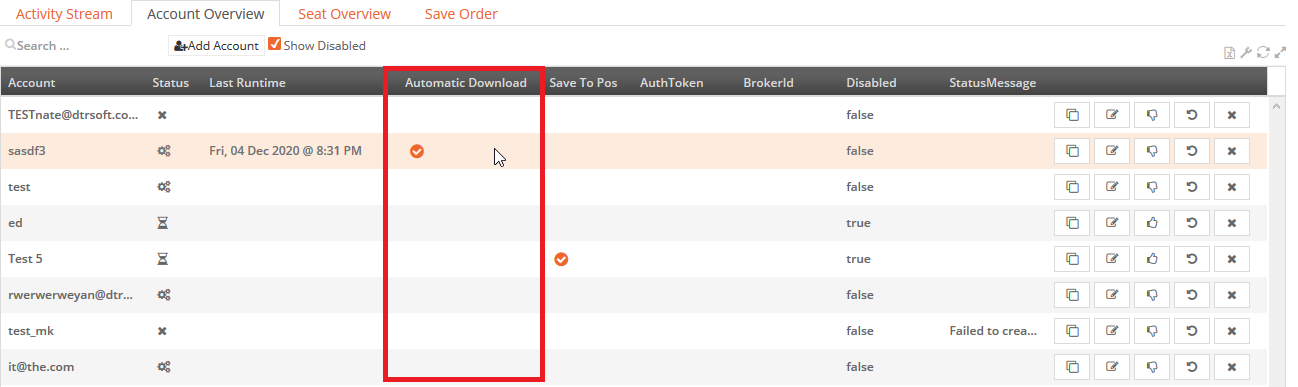This screenshot has height=387, width=1298.
Task: Sort by the Disabled column header
Action: pos(871,83)
